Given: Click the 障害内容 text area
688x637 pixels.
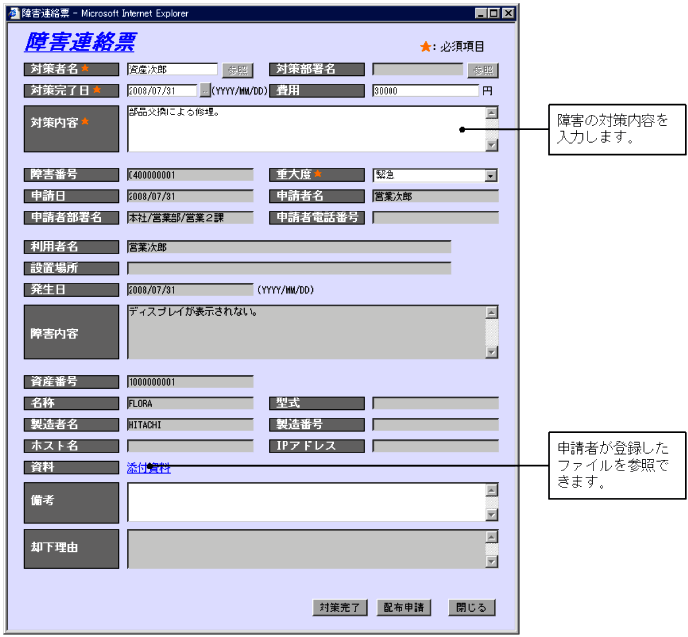Looking at the screenshot, I should tap(306, 332).
